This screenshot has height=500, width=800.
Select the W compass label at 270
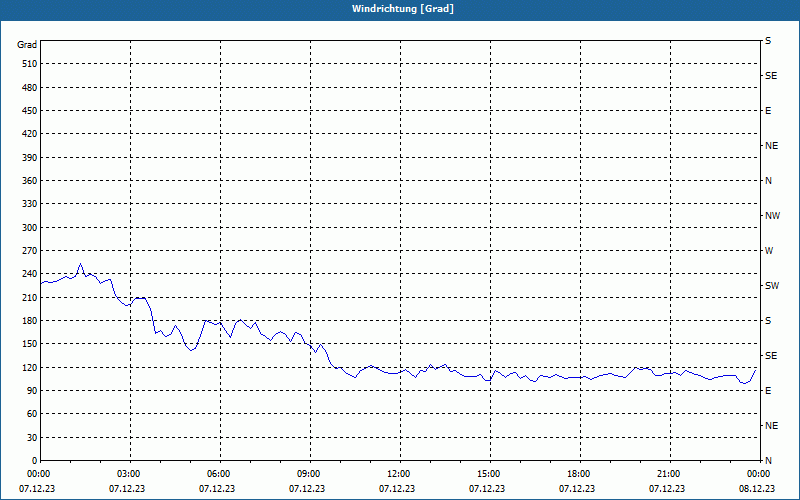coord(769,251)
